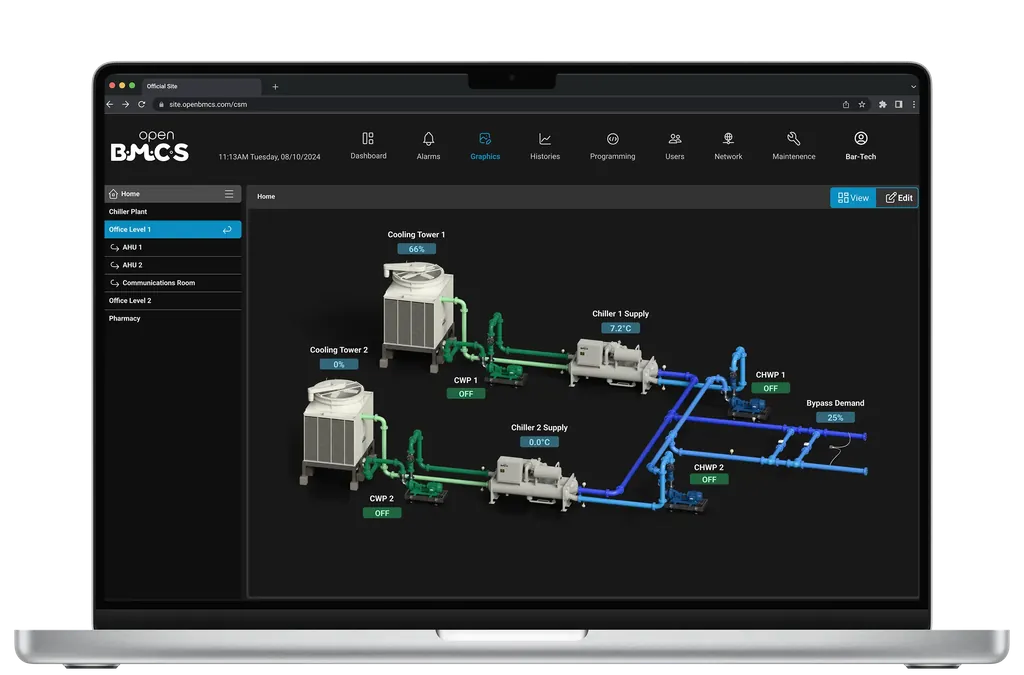This screenshot has width=1024, height=675.
Task: Open AHU 2 sub-page
Action: [172, 265]
